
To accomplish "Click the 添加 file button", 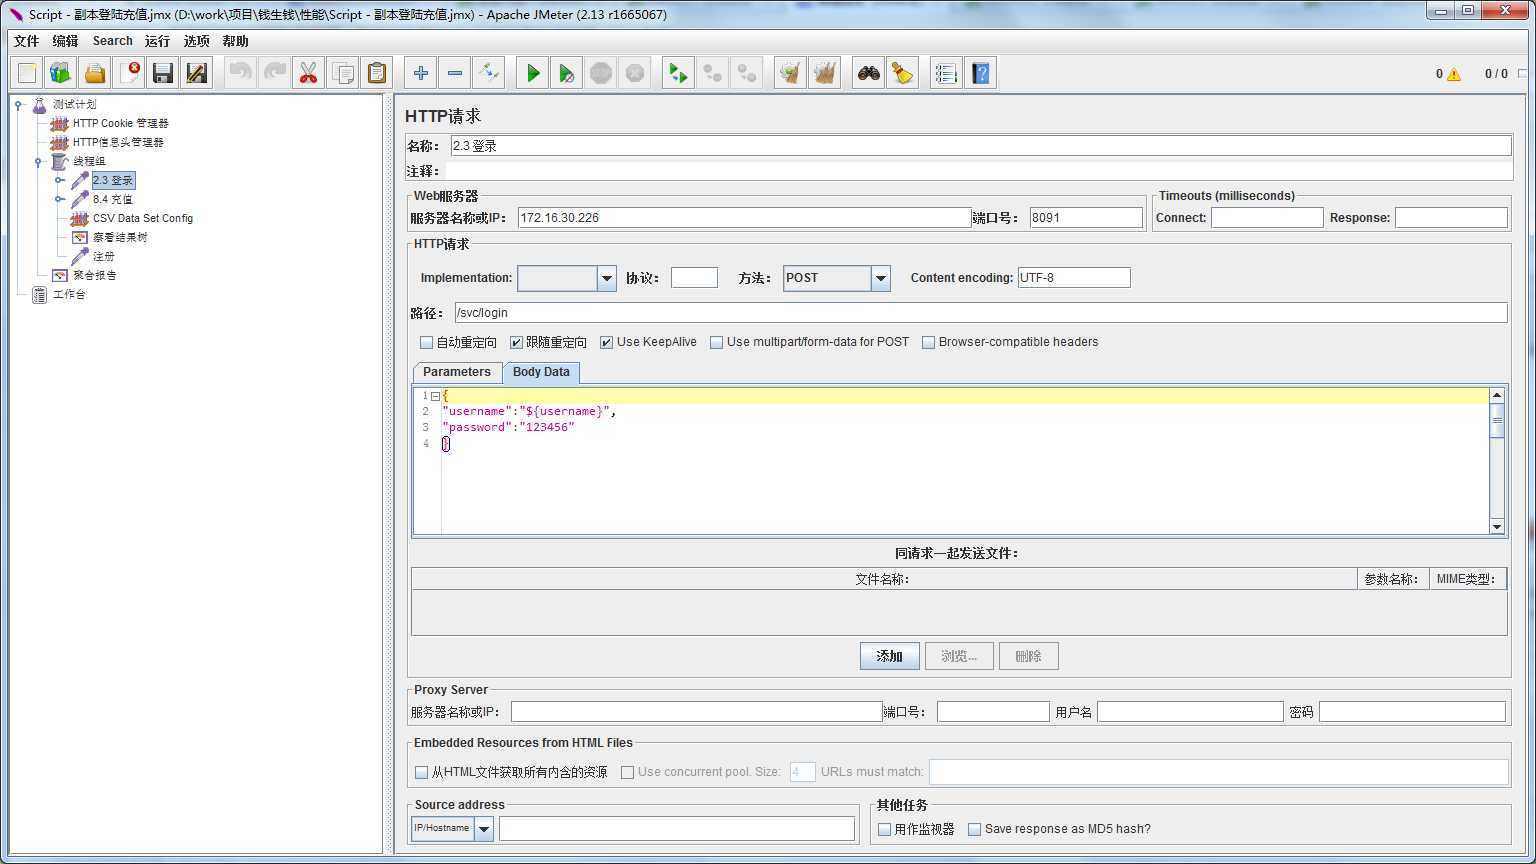I will [x=889, y=656].
